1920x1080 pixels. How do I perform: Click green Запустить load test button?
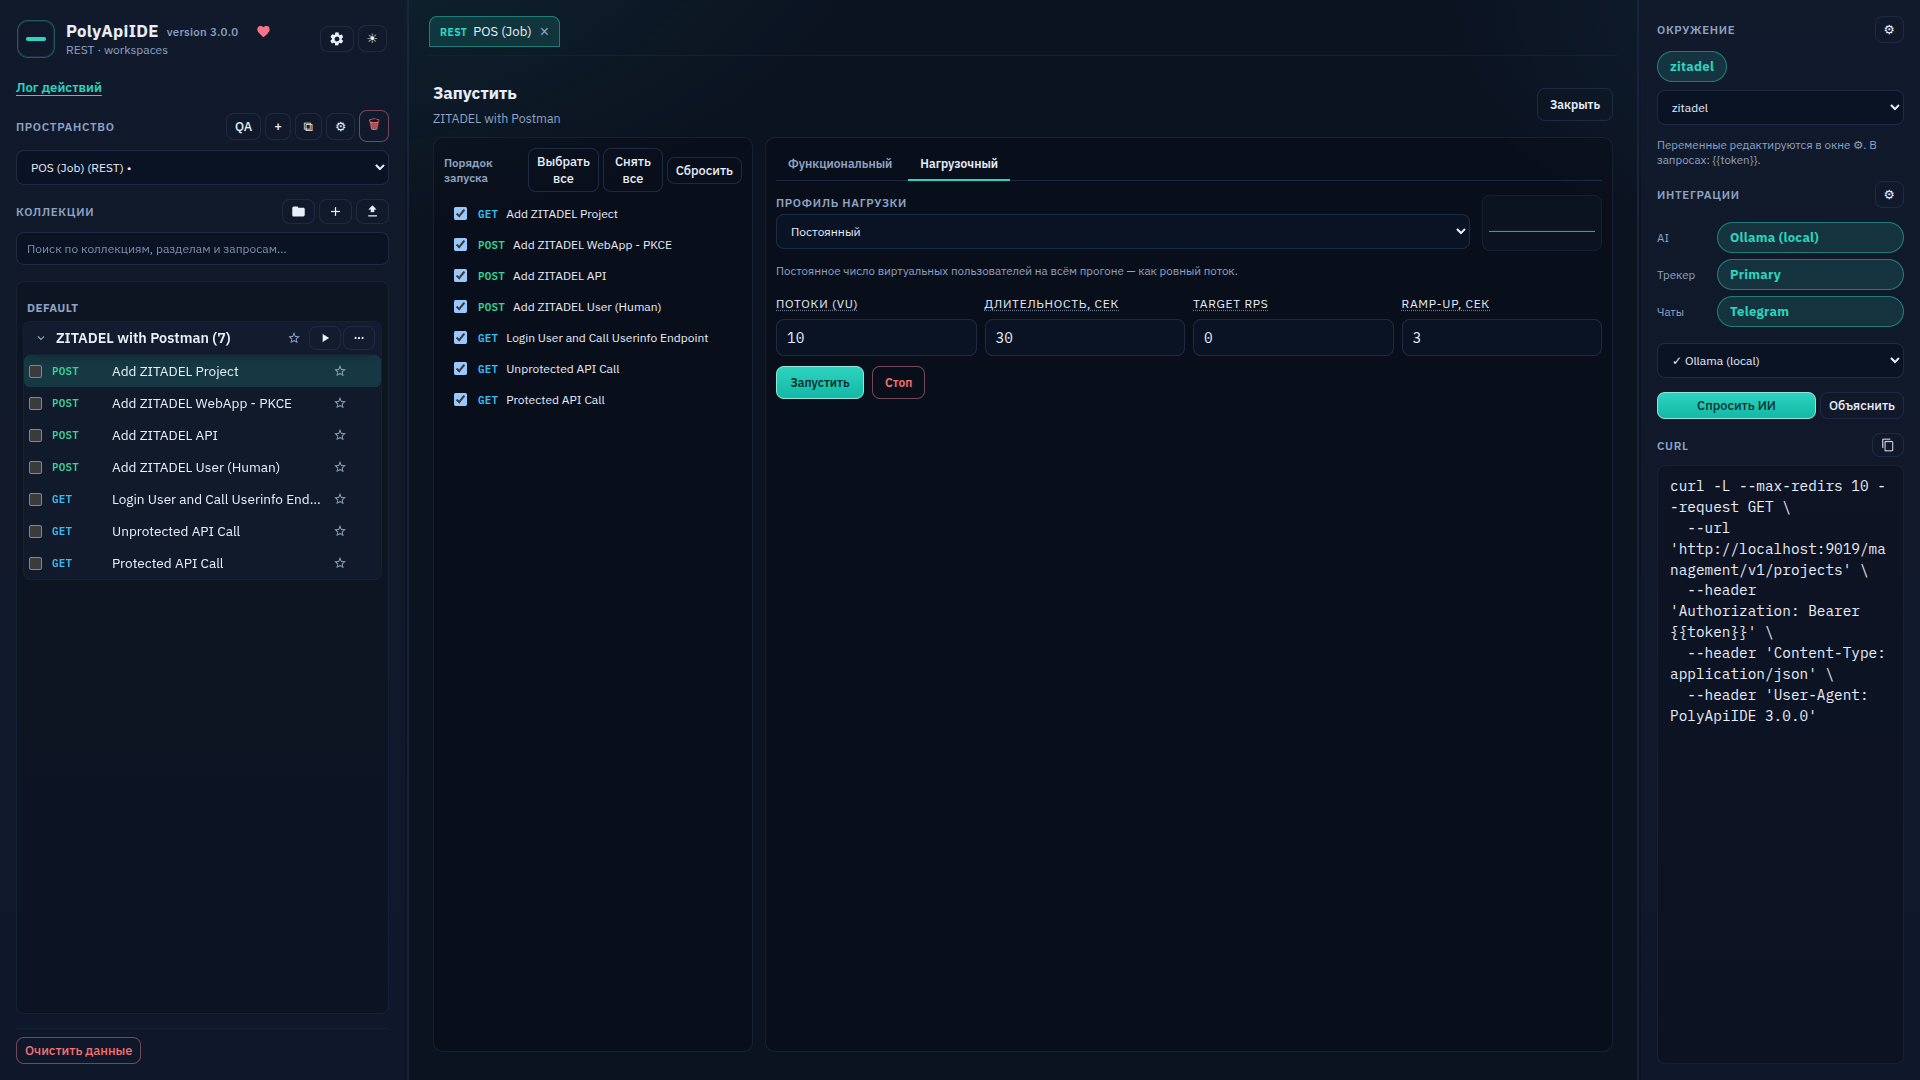tap(819, 383)
